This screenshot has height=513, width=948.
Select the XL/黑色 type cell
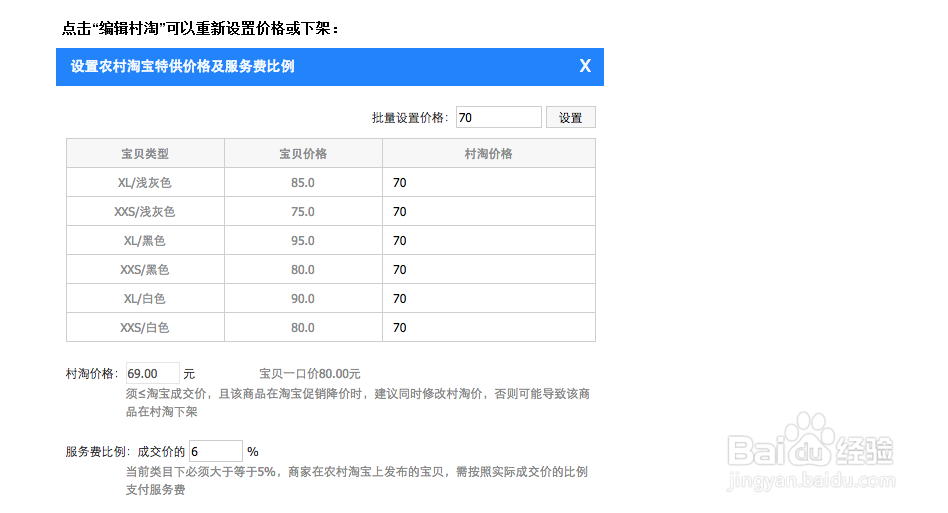145,240
